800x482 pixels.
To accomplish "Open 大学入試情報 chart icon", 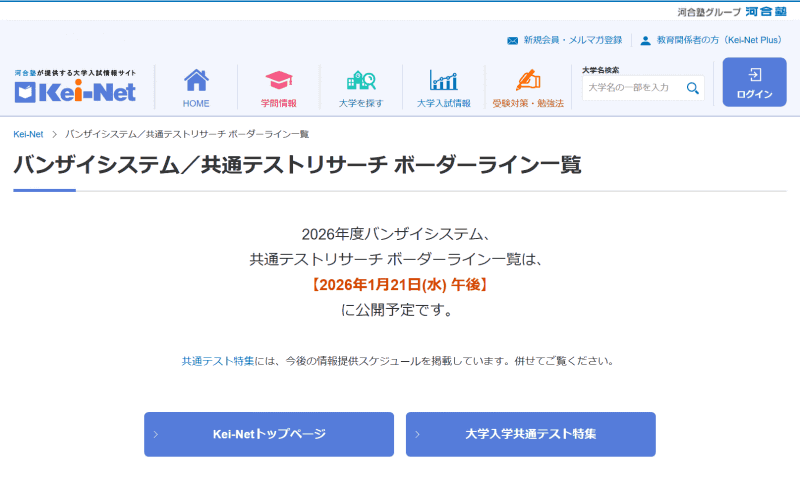I will (x=443, y=80).
